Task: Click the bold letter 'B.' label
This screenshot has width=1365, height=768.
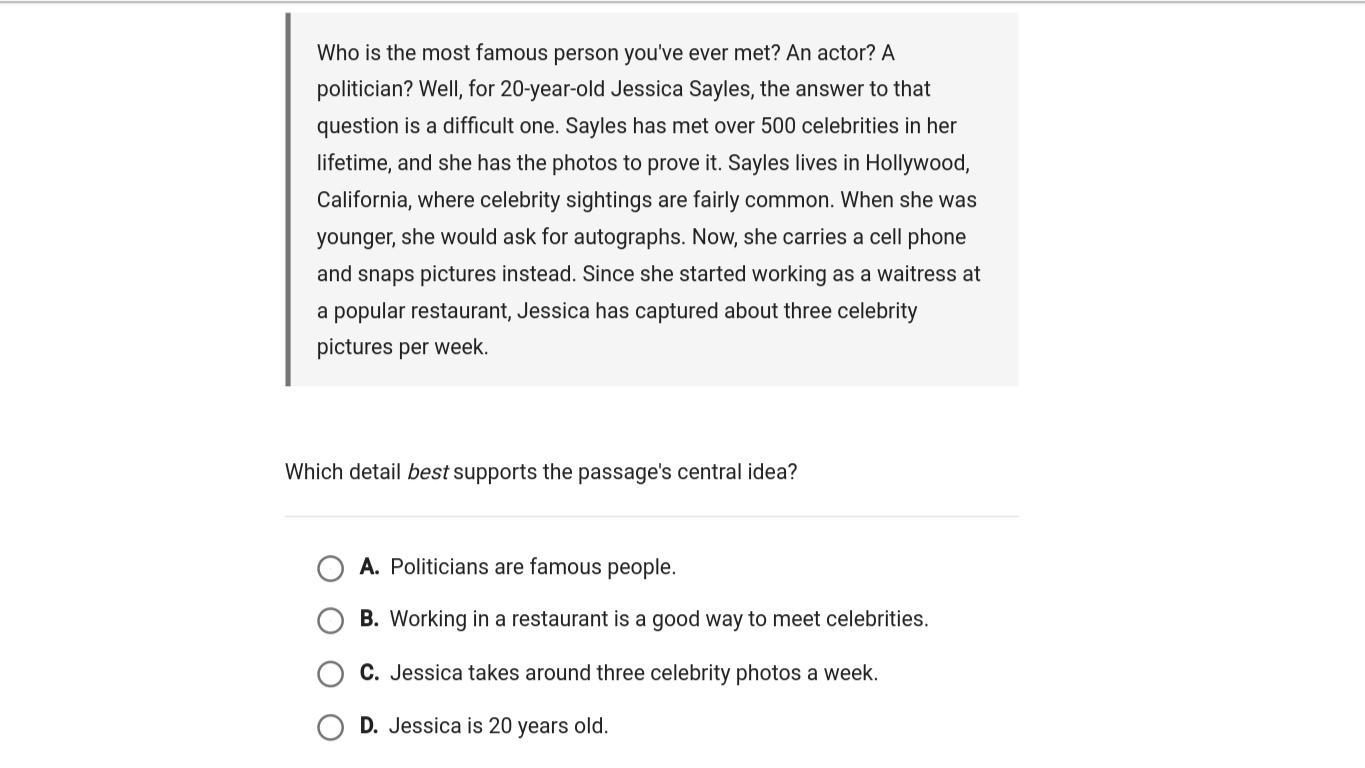Action: [369, 619]
